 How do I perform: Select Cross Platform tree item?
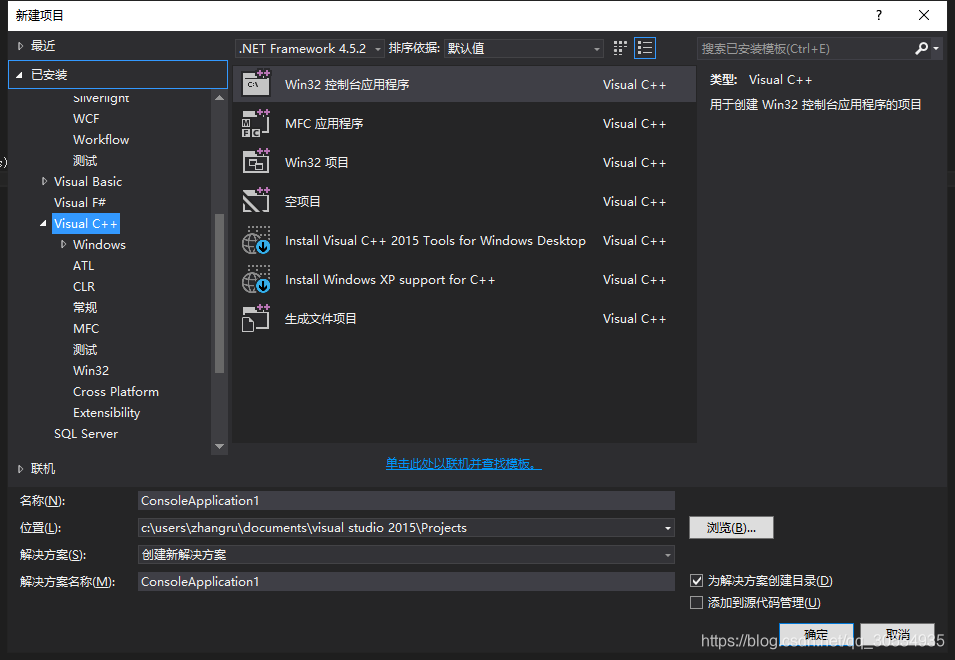(x=116, y=391)
